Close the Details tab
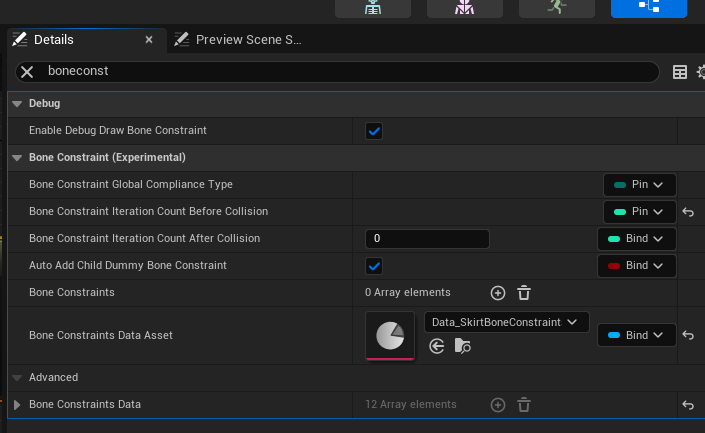This screenshot has height=433, width=705. click(149, 40)
